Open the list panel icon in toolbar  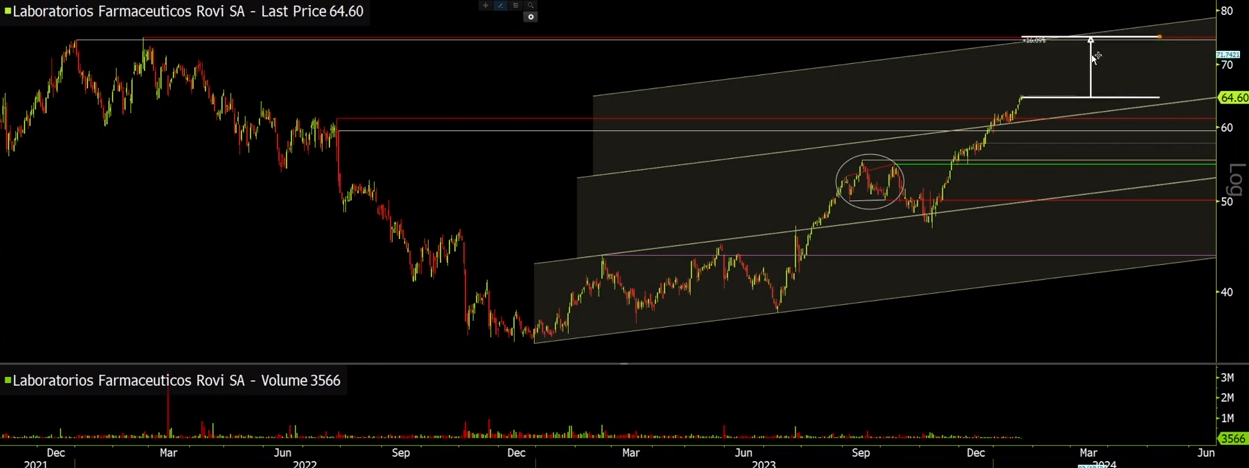point(516,5)
